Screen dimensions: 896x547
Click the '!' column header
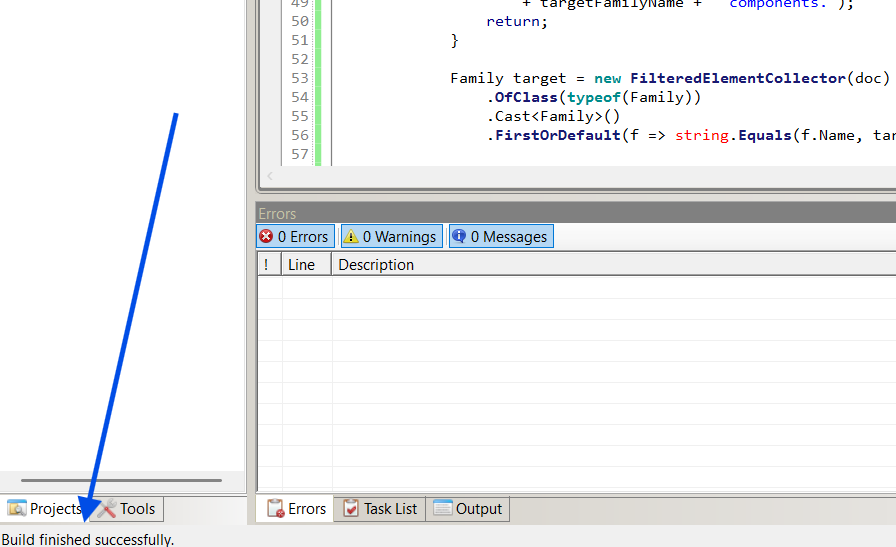(269, 265)
